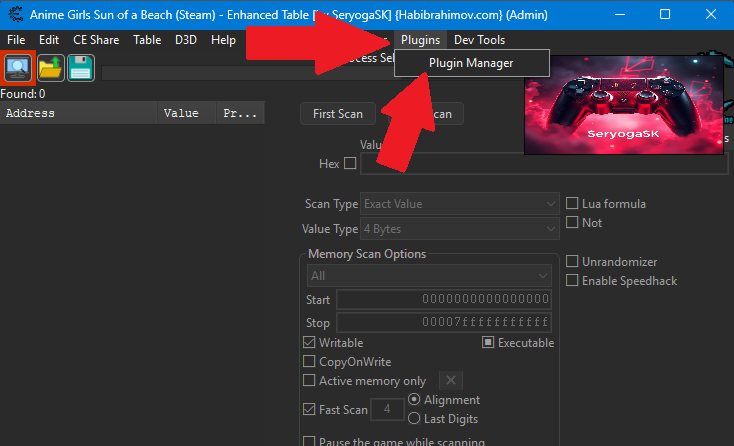Image resolution: width=734 pixels, height=446 pixels.
Task: Open the Table menu
Action: [147, 40]
